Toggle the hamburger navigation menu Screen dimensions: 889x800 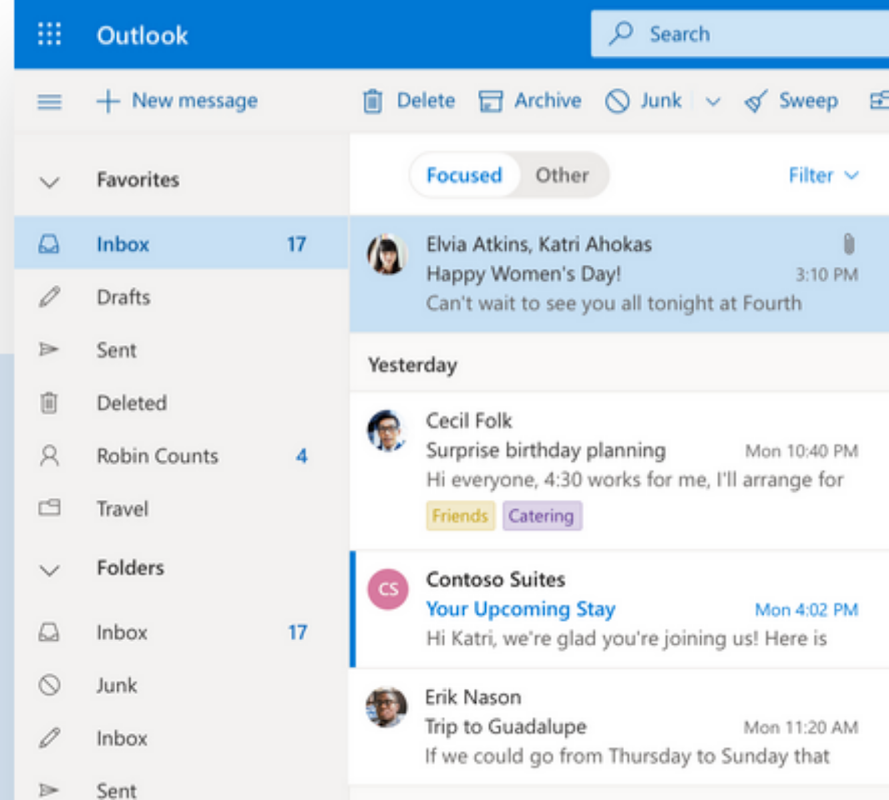[49, 102]
